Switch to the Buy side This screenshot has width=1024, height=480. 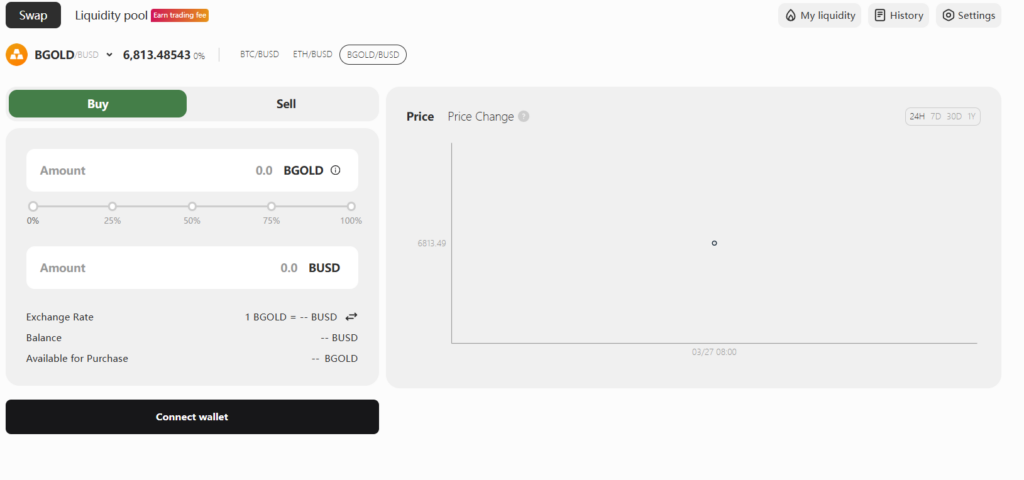click(x=97, y=104)
